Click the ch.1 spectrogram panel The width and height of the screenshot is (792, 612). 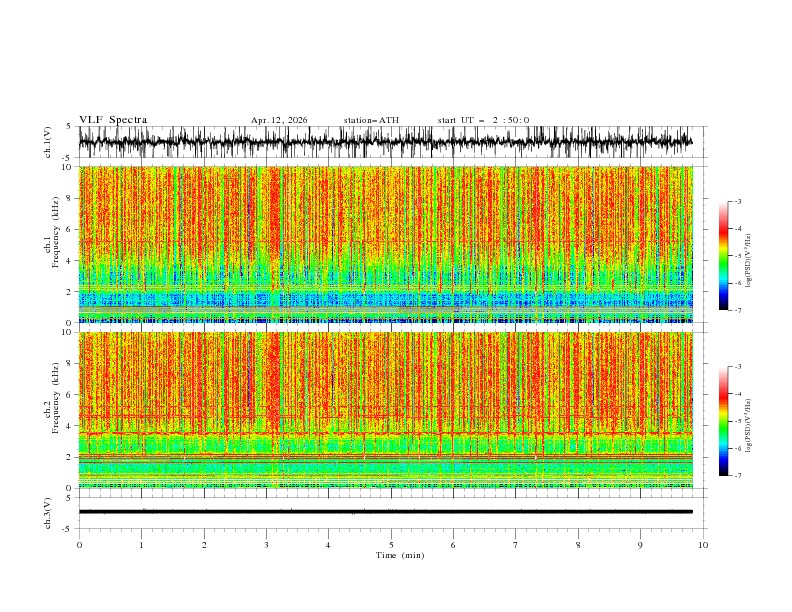385,244
